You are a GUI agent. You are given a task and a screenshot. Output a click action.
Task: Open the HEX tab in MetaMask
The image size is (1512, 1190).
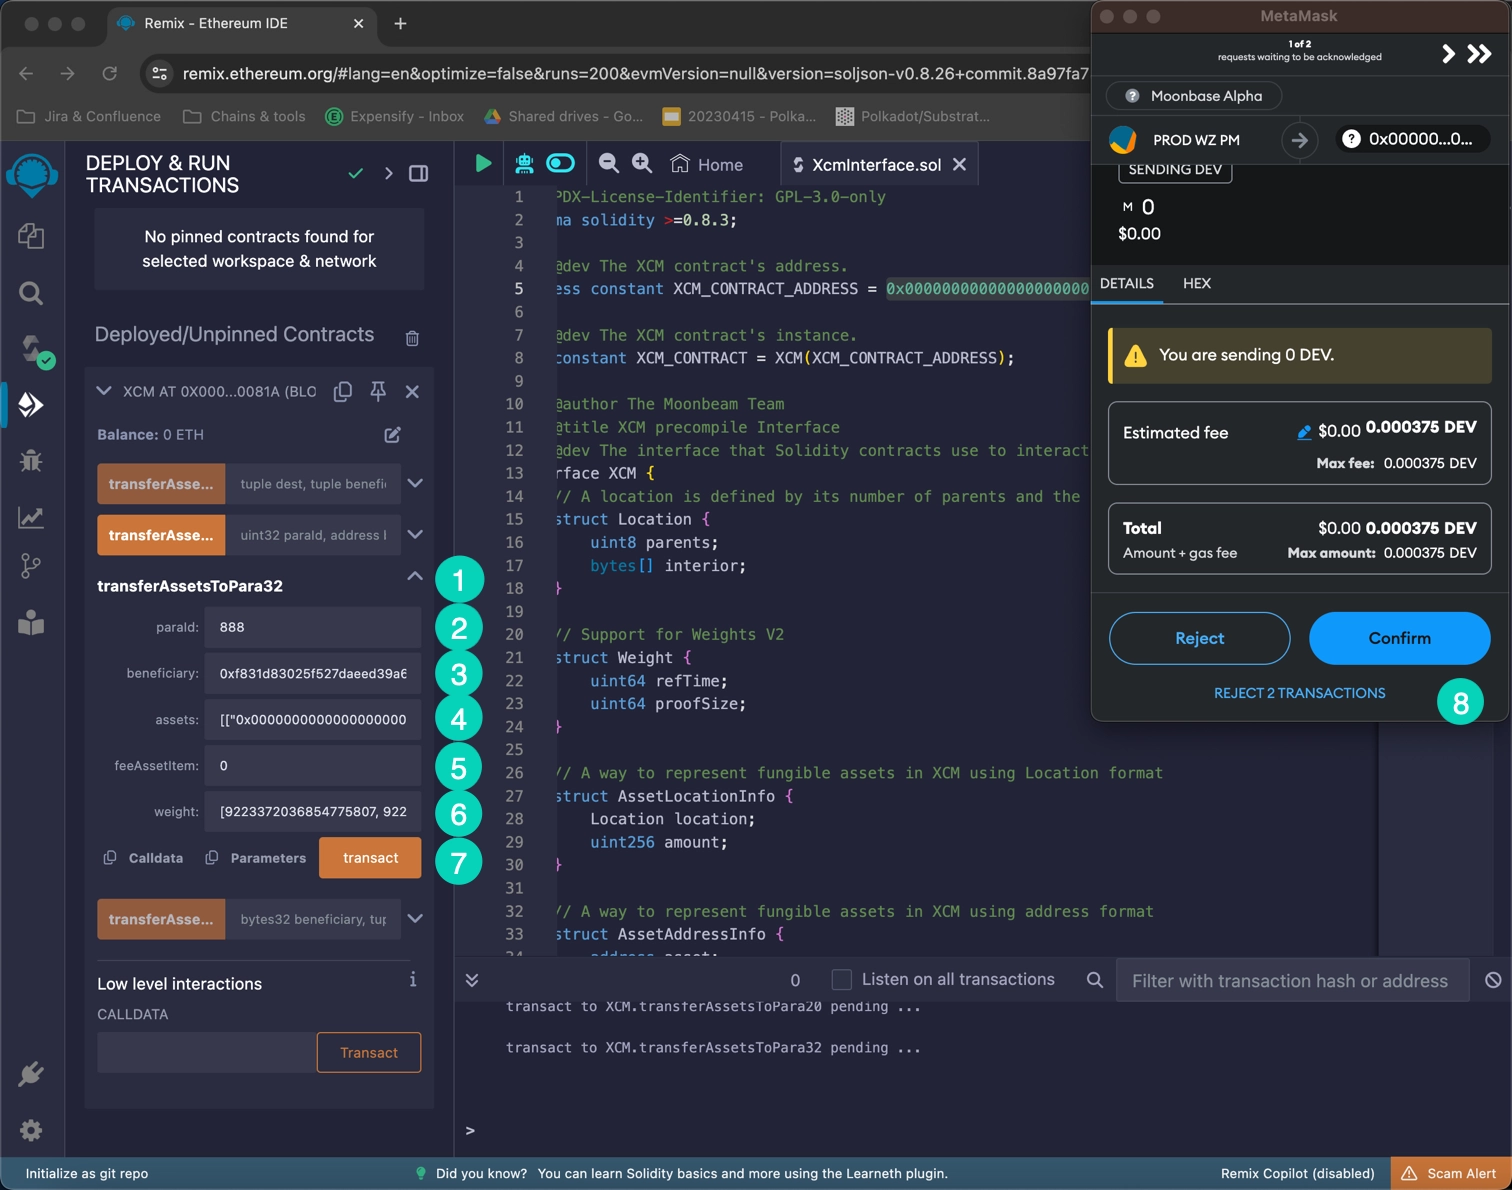pos(1197,283)
